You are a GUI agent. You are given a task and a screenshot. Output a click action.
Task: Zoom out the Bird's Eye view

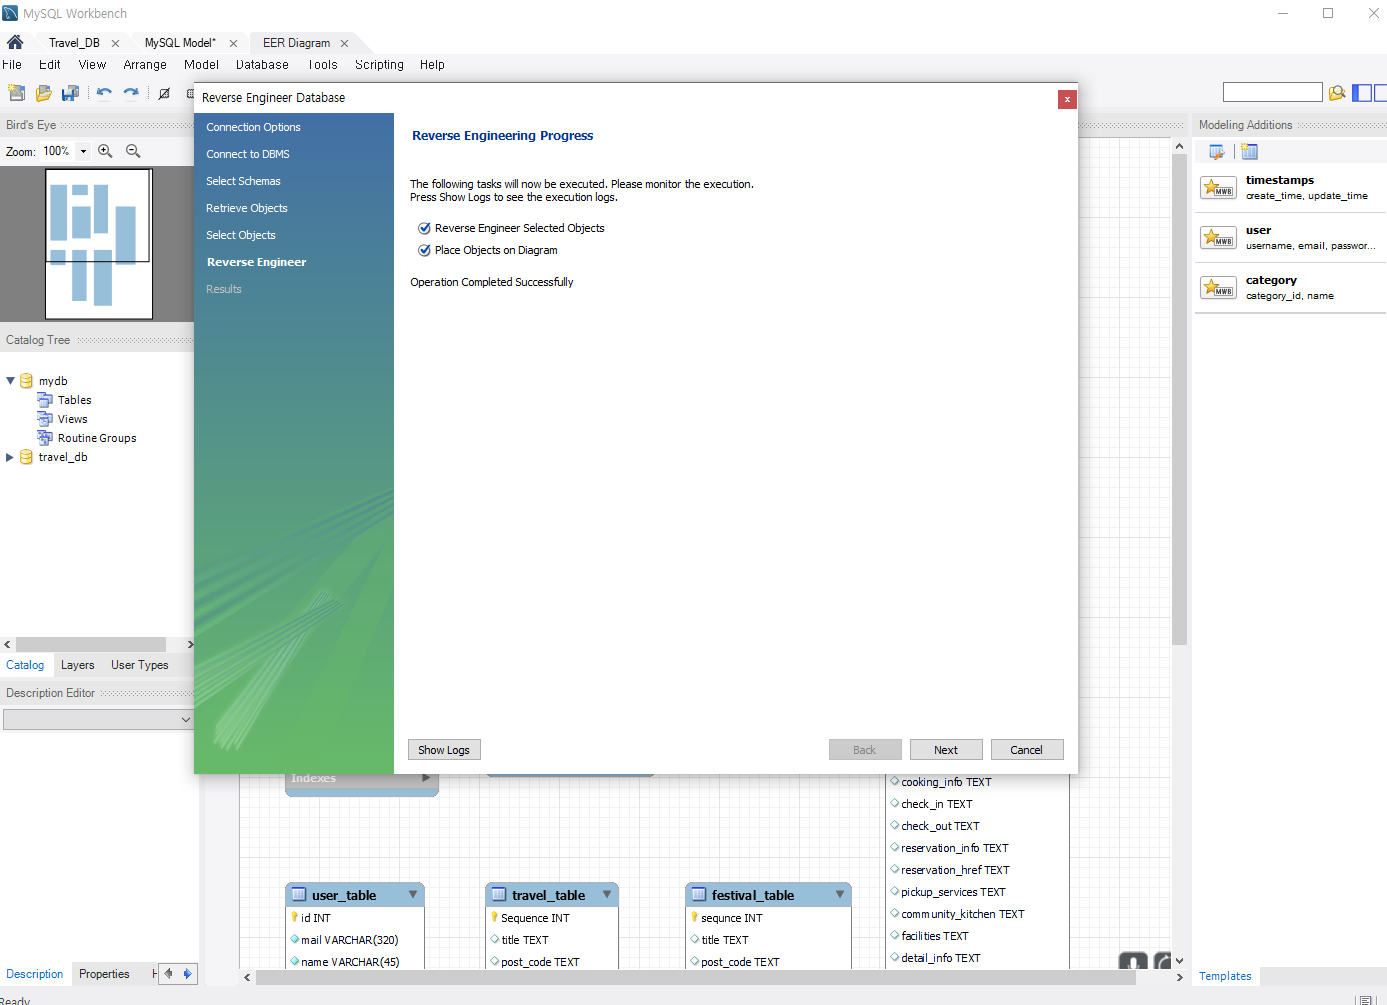click(133, 151)
